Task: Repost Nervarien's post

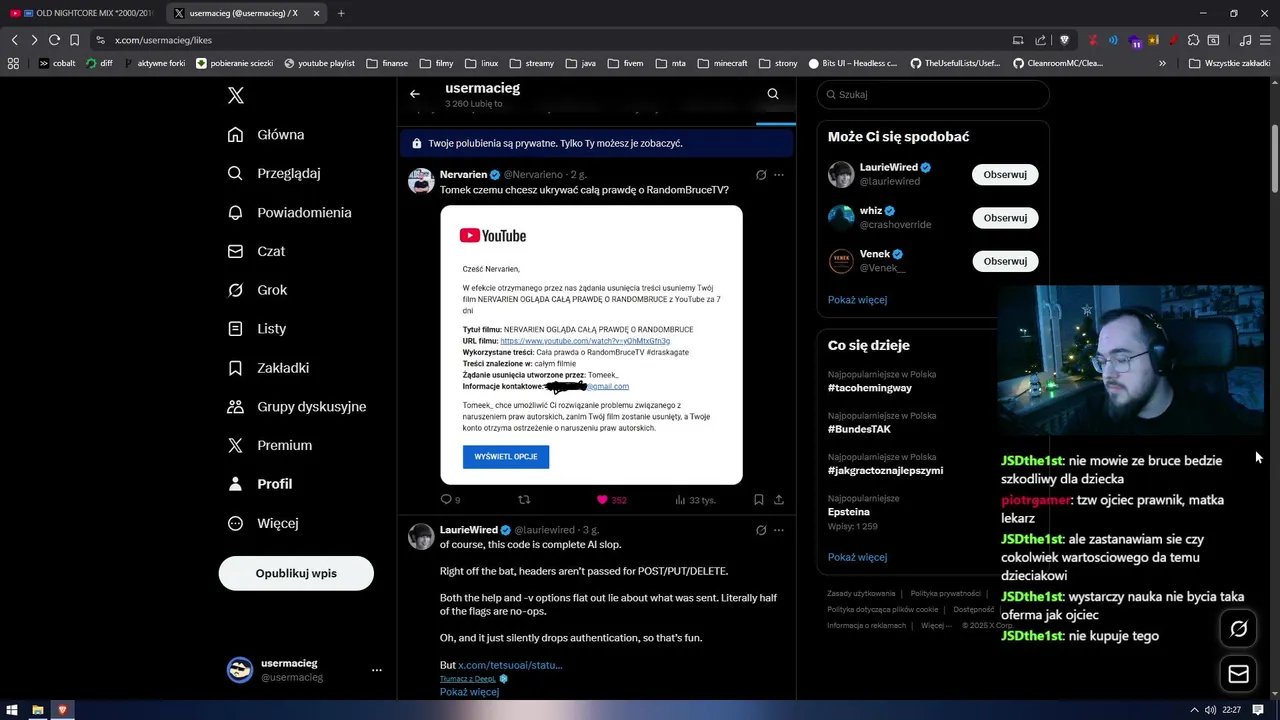Action: pos(524,499)
